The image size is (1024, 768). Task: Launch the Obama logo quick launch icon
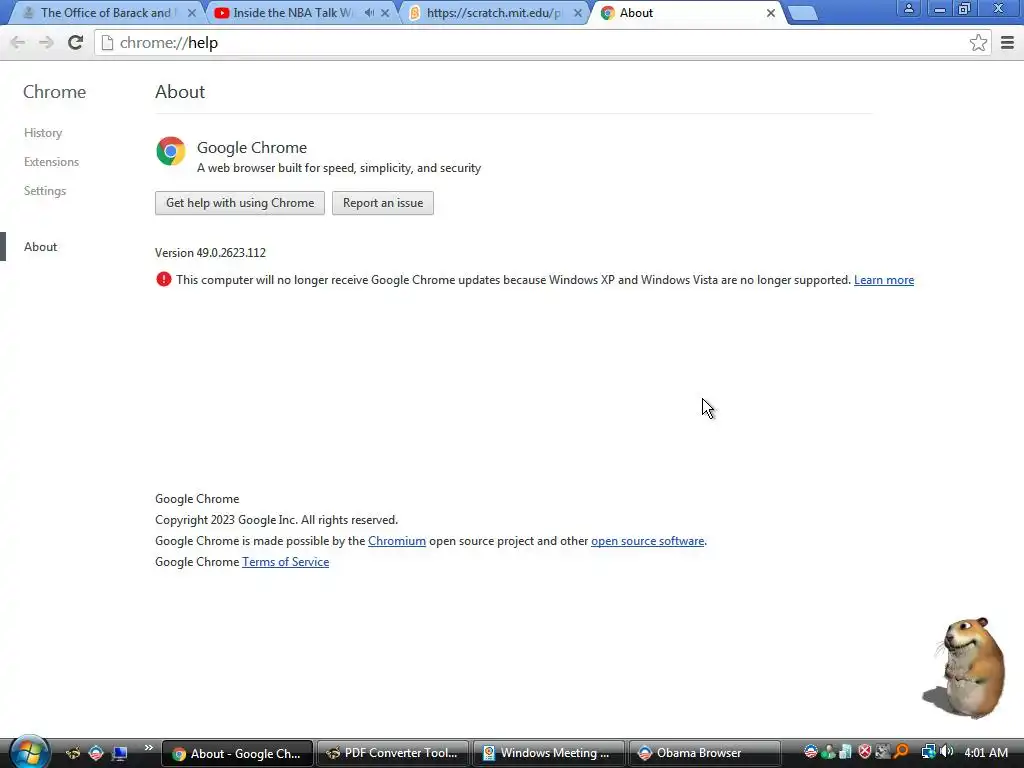[96, 753]
